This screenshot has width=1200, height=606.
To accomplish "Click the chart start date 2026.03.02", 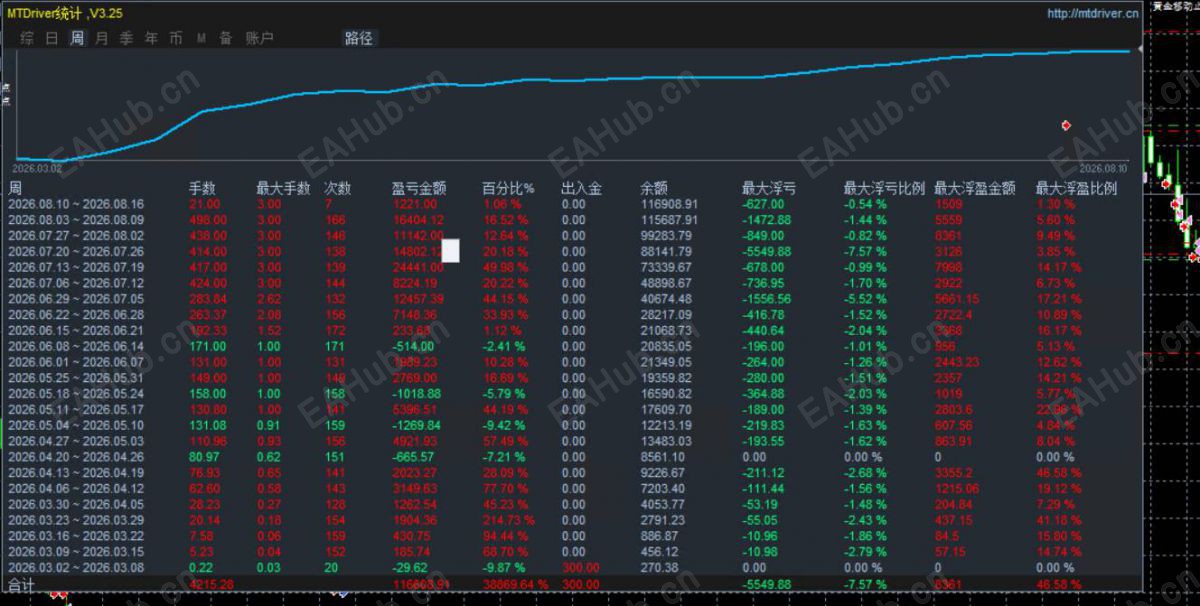I will tap(37, 168).
